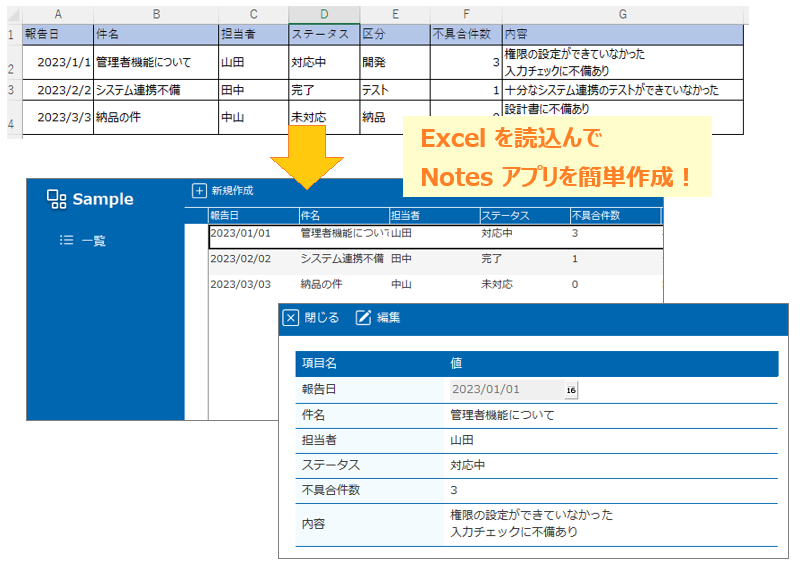Click Excel cell 管理者機能について
This screenshot has height=575, width=805.
point(156,62)
